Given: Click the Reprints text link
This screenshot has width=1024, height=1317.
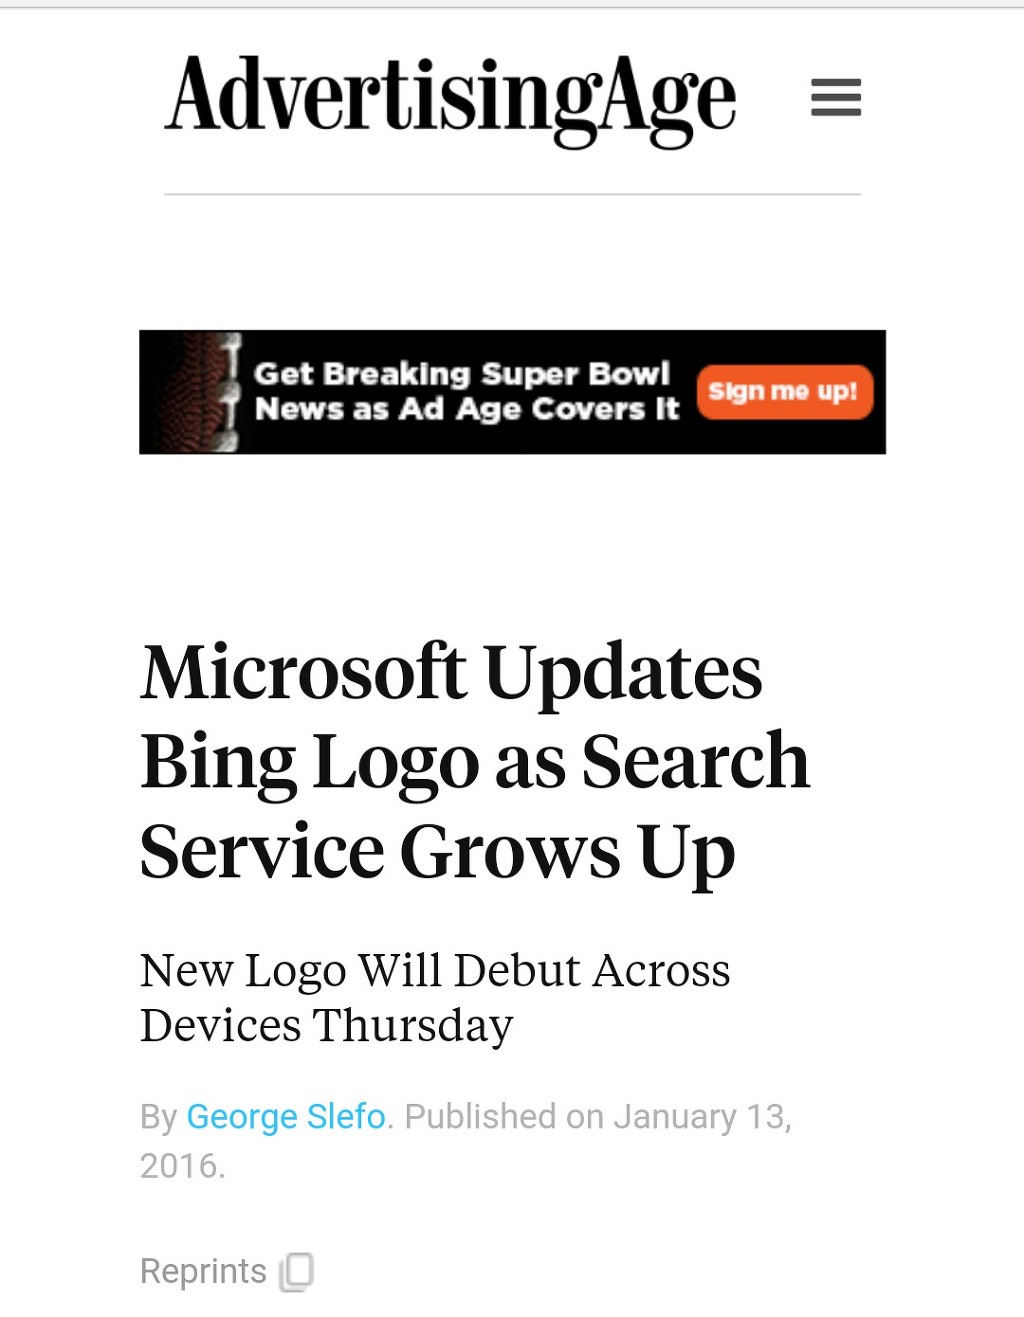Looking at the screenshot, I should pos(203,1271).
